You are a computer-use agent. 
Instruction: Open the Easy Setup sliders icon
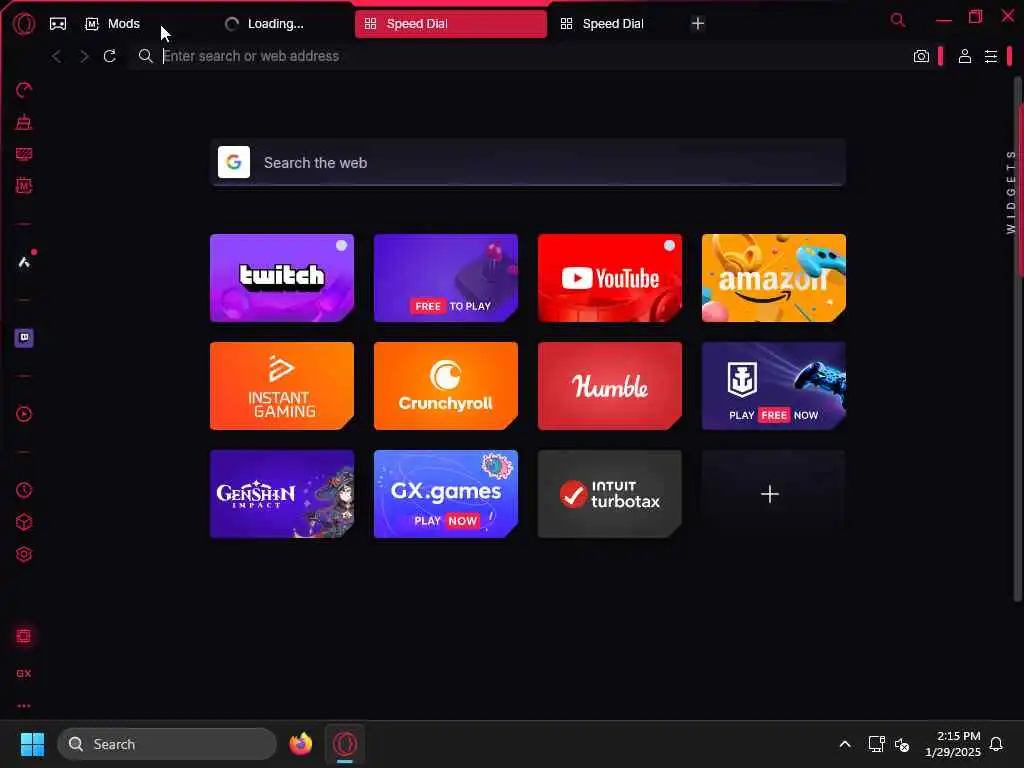991,56
